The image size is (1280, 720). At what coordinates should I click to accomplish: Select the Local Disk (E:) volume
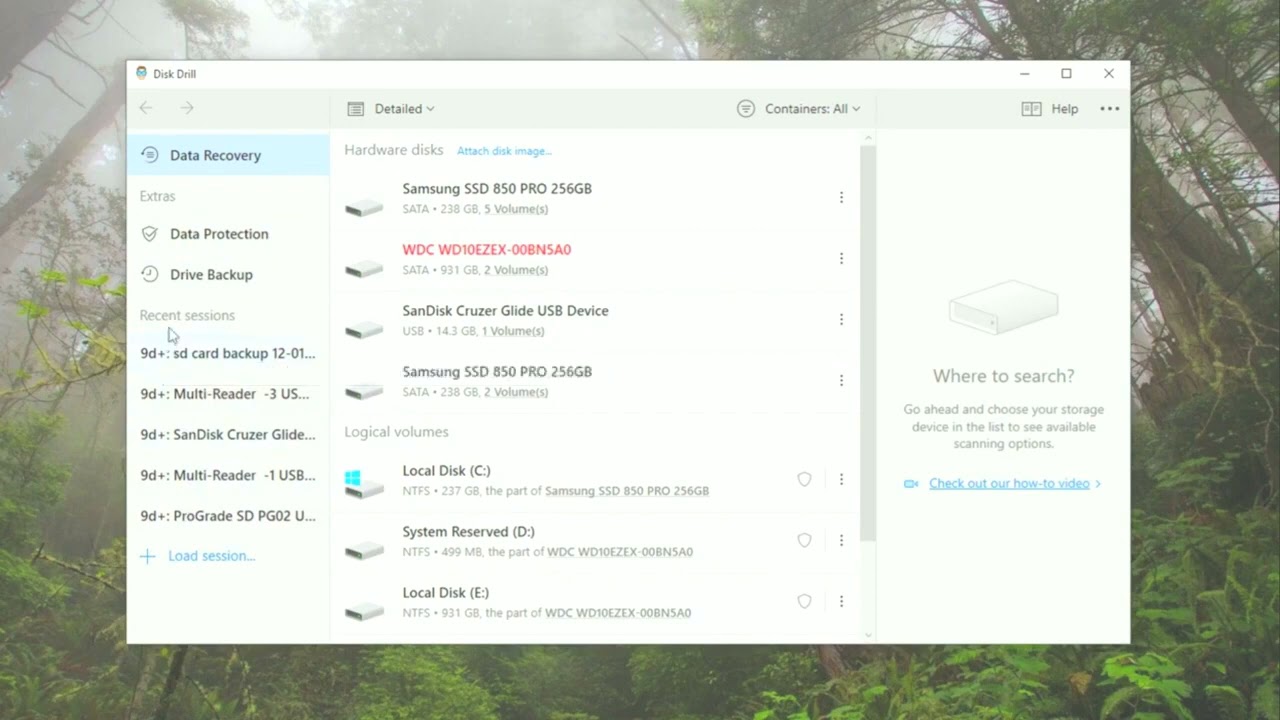click(x=594, y=602)
